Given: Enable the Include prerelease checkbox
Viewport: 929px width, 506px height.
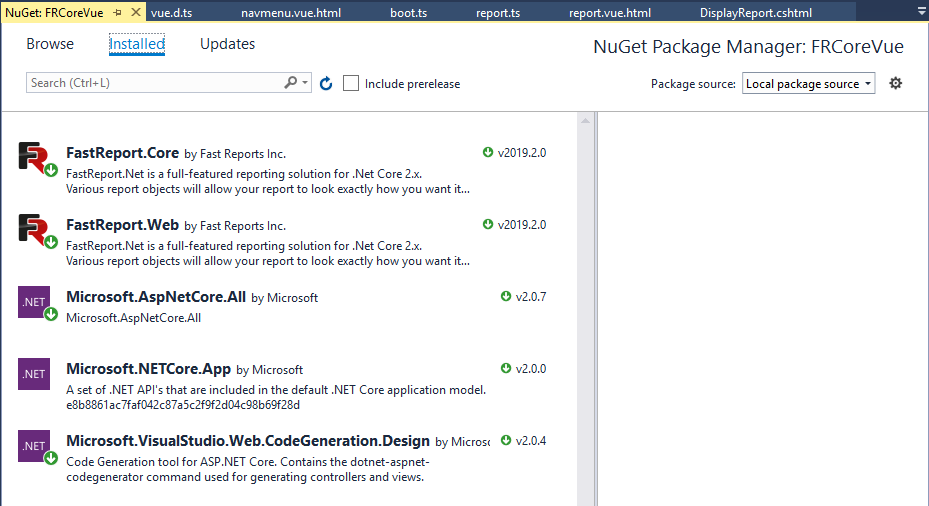Looking at the screenshot, I should [x=351, y=84].
